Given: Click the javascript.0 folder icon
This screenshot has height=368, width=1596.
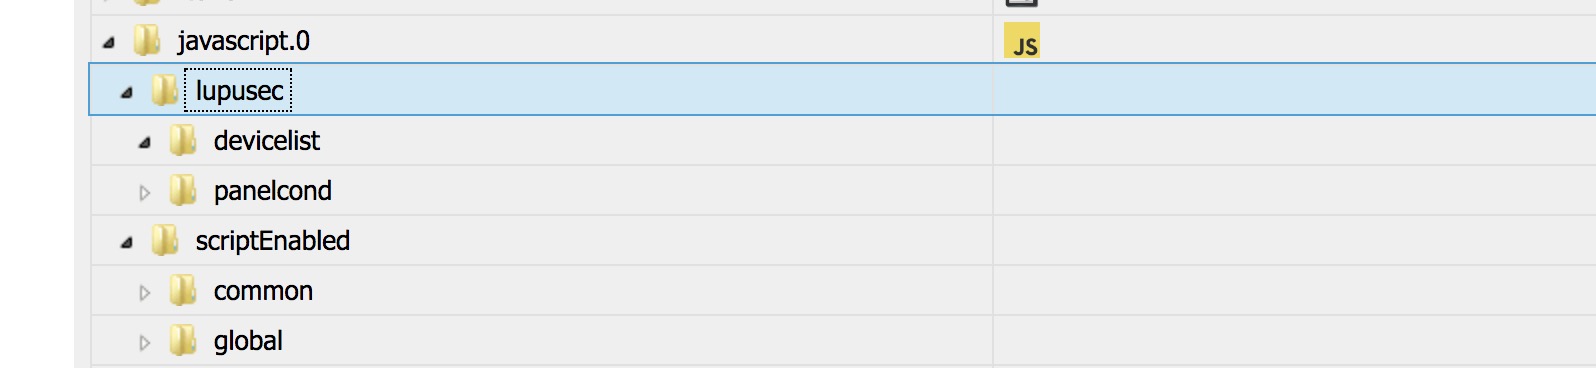Looking at the screenshot, I should click(x=147, y=40).
